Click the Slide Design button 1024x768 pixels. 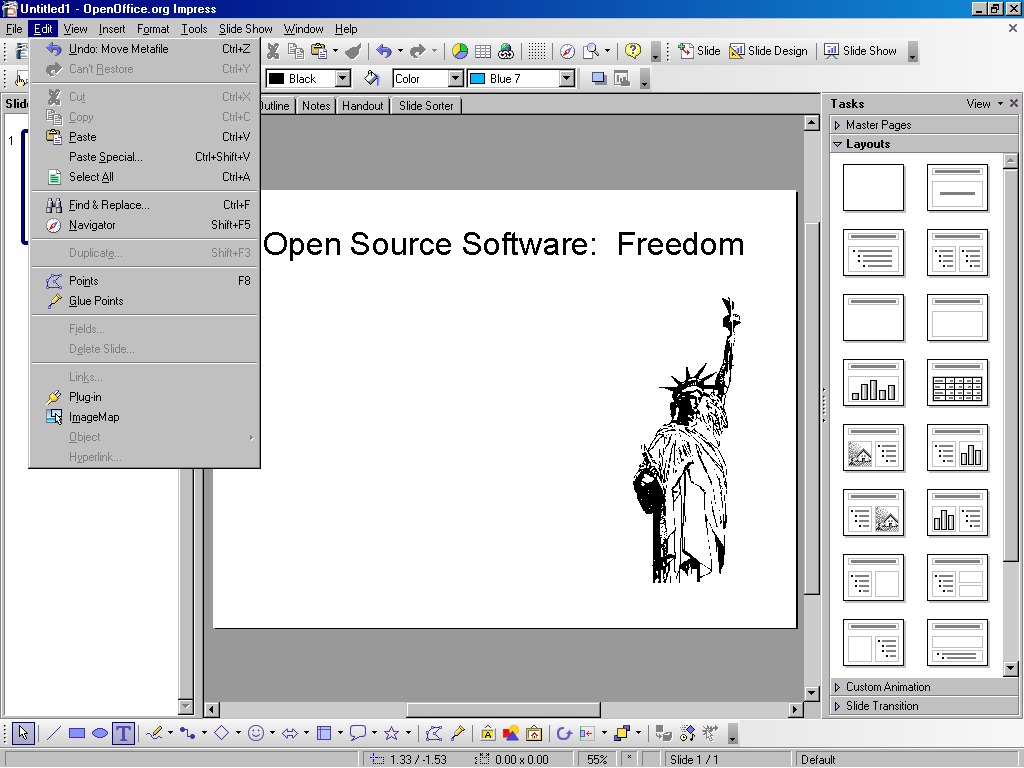(x=768, y=51)
